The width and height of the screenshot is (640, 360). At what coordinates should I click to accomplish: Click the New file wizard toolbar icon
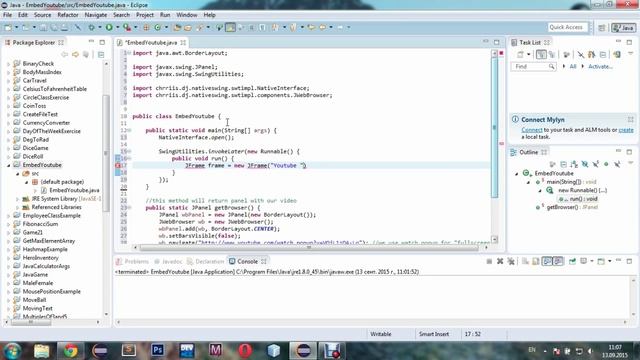8,27
